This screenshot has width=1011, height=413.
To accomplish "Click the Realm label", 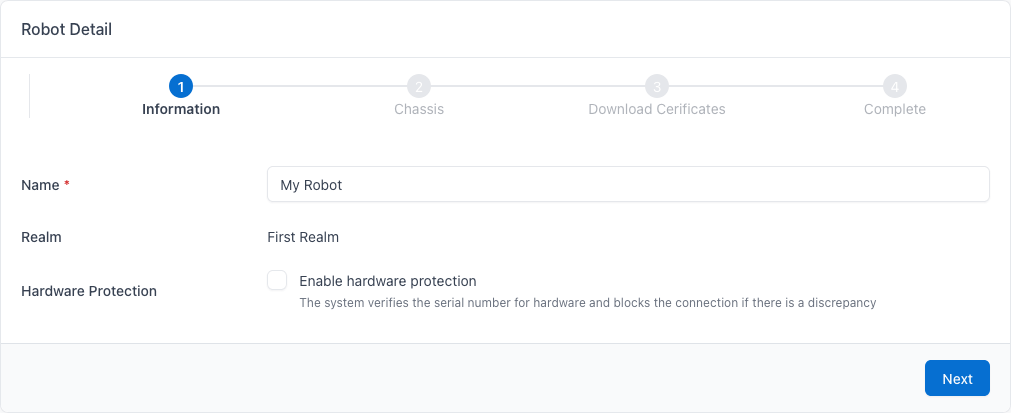I will [x=41, y=237].
